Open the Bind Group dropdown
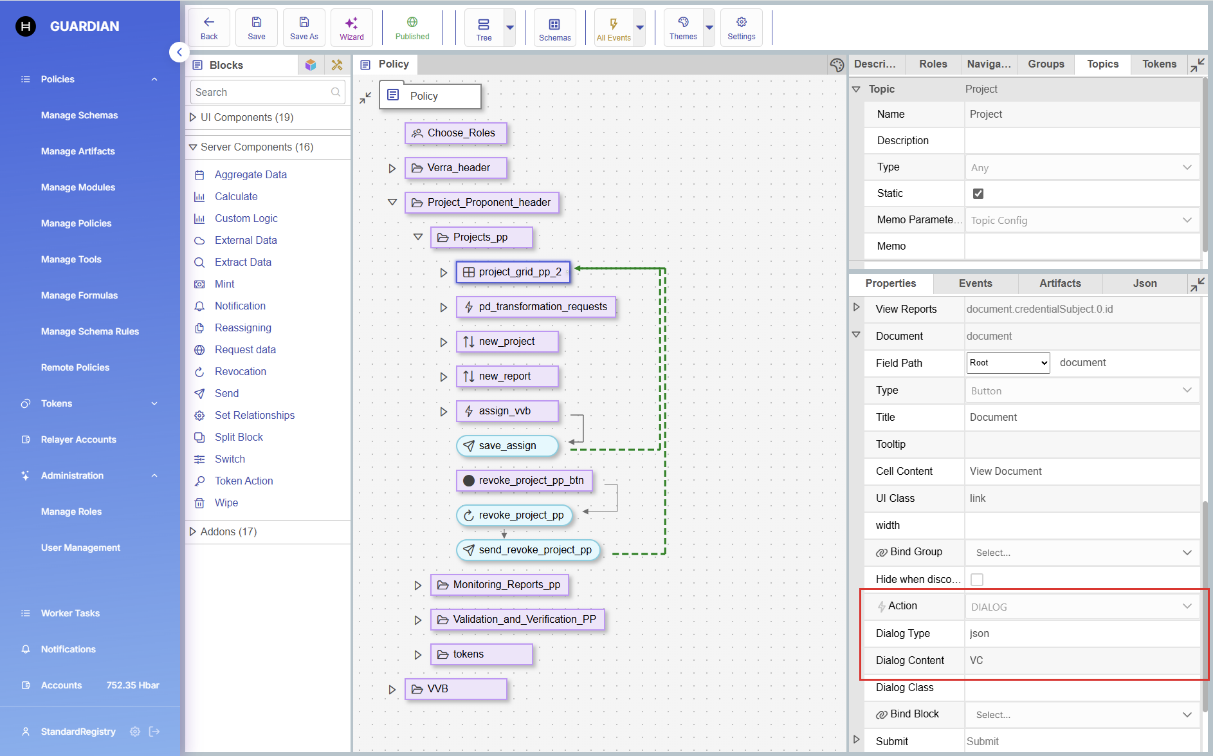Viewport: 1213px width, 756px height. pyautogui.click(x=1082, y=552)
